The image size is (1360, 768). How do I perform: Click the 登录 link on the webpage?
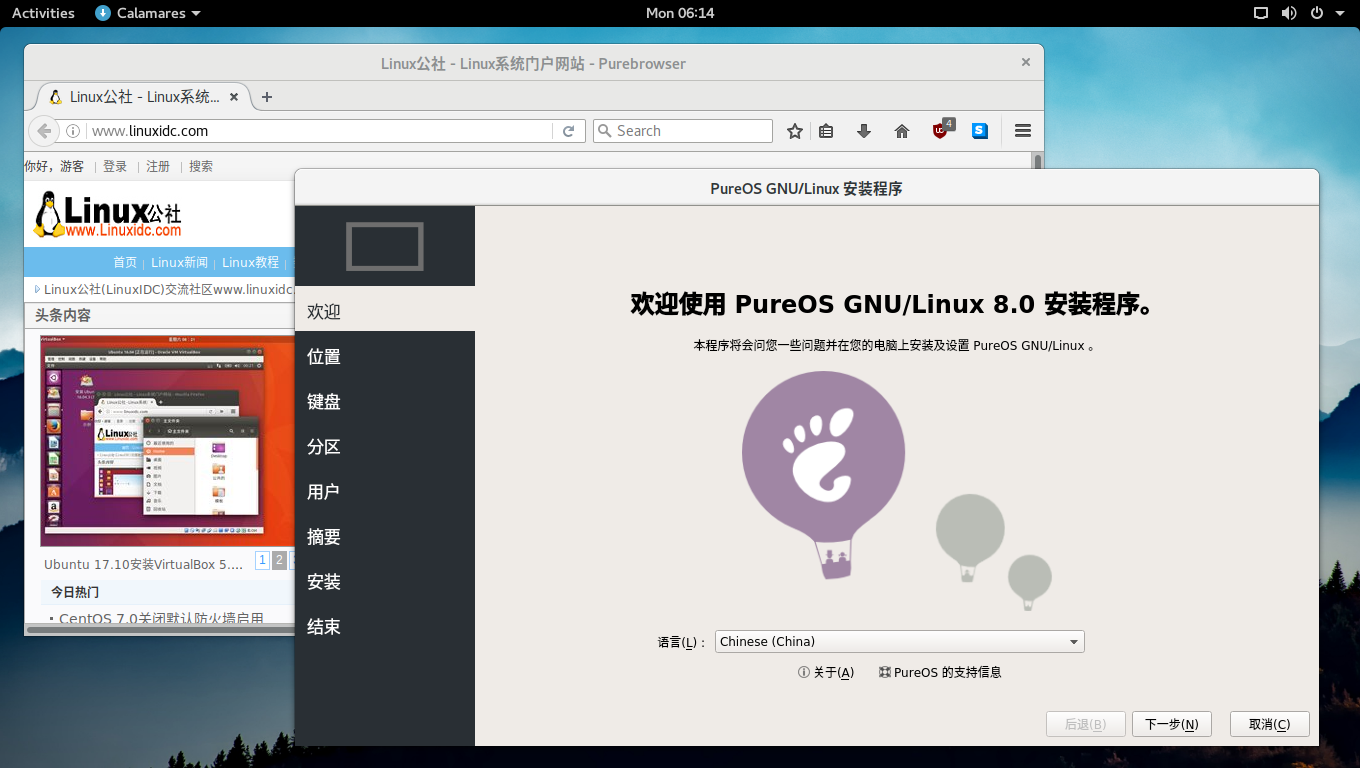(115, 167)
